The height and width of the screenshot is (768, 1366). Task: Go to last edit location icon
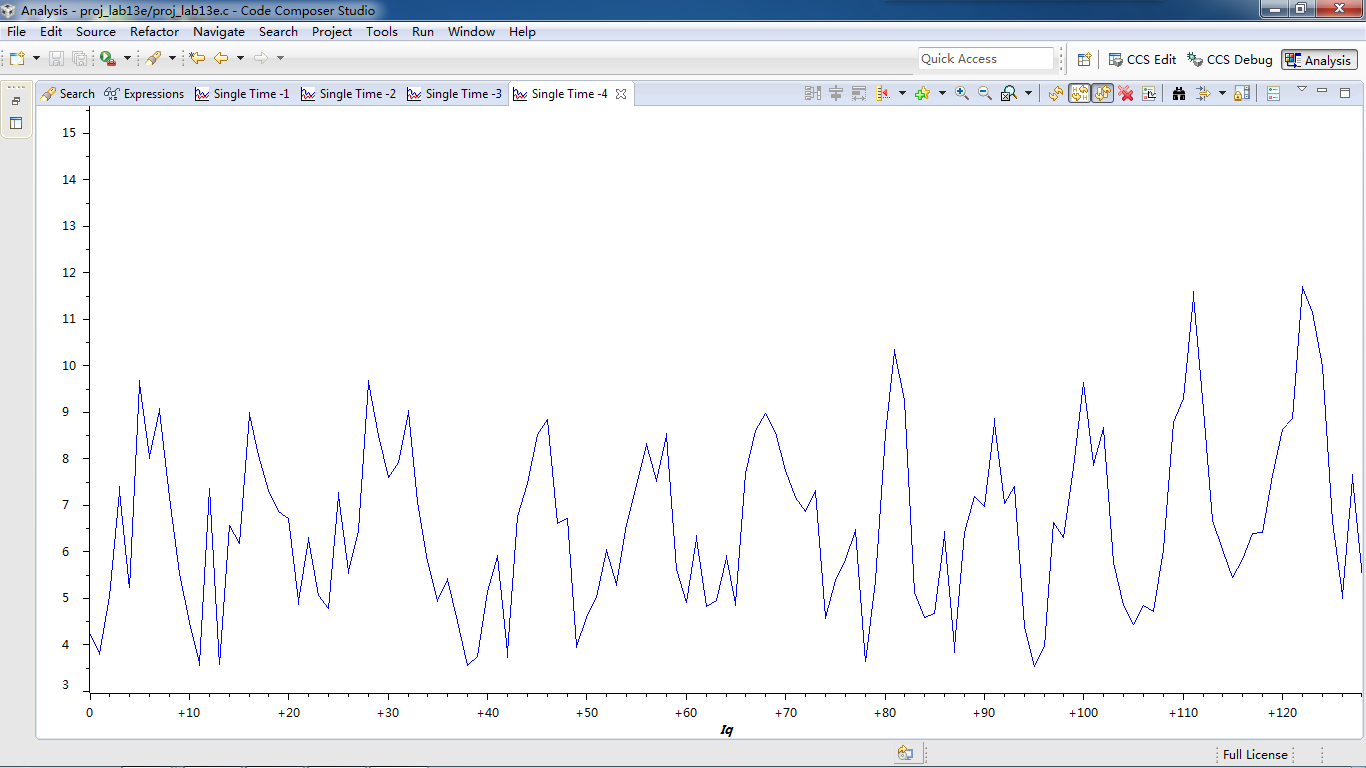click(x=197, y=59)
